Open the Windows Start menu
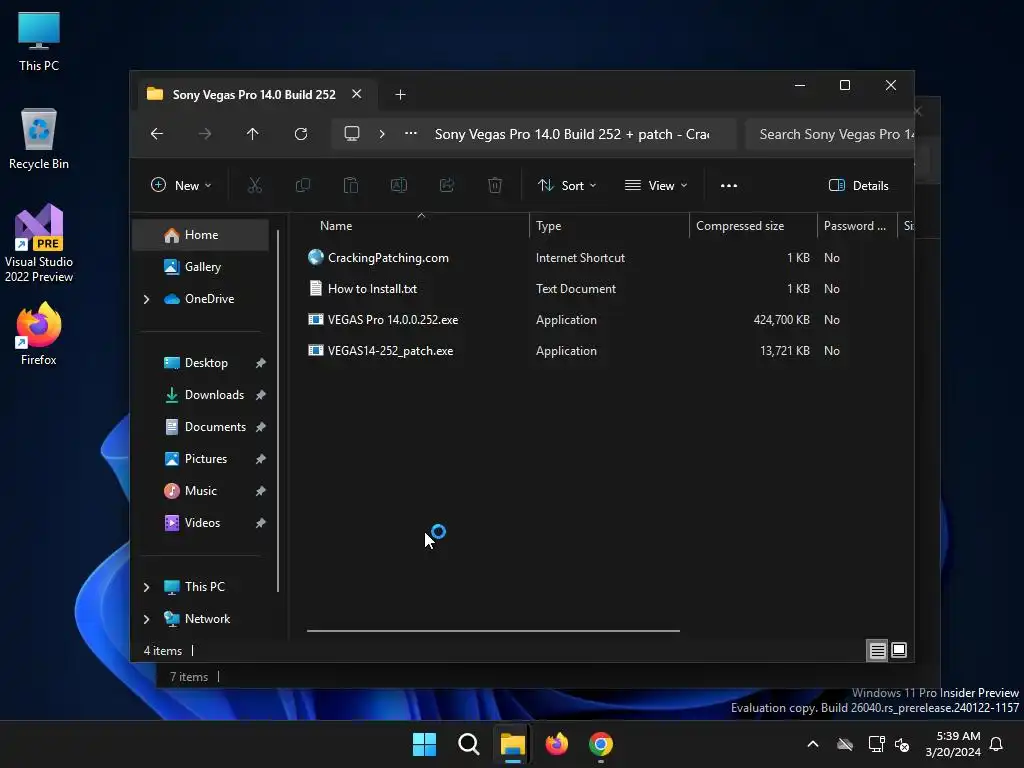 [x=424, y=744]
